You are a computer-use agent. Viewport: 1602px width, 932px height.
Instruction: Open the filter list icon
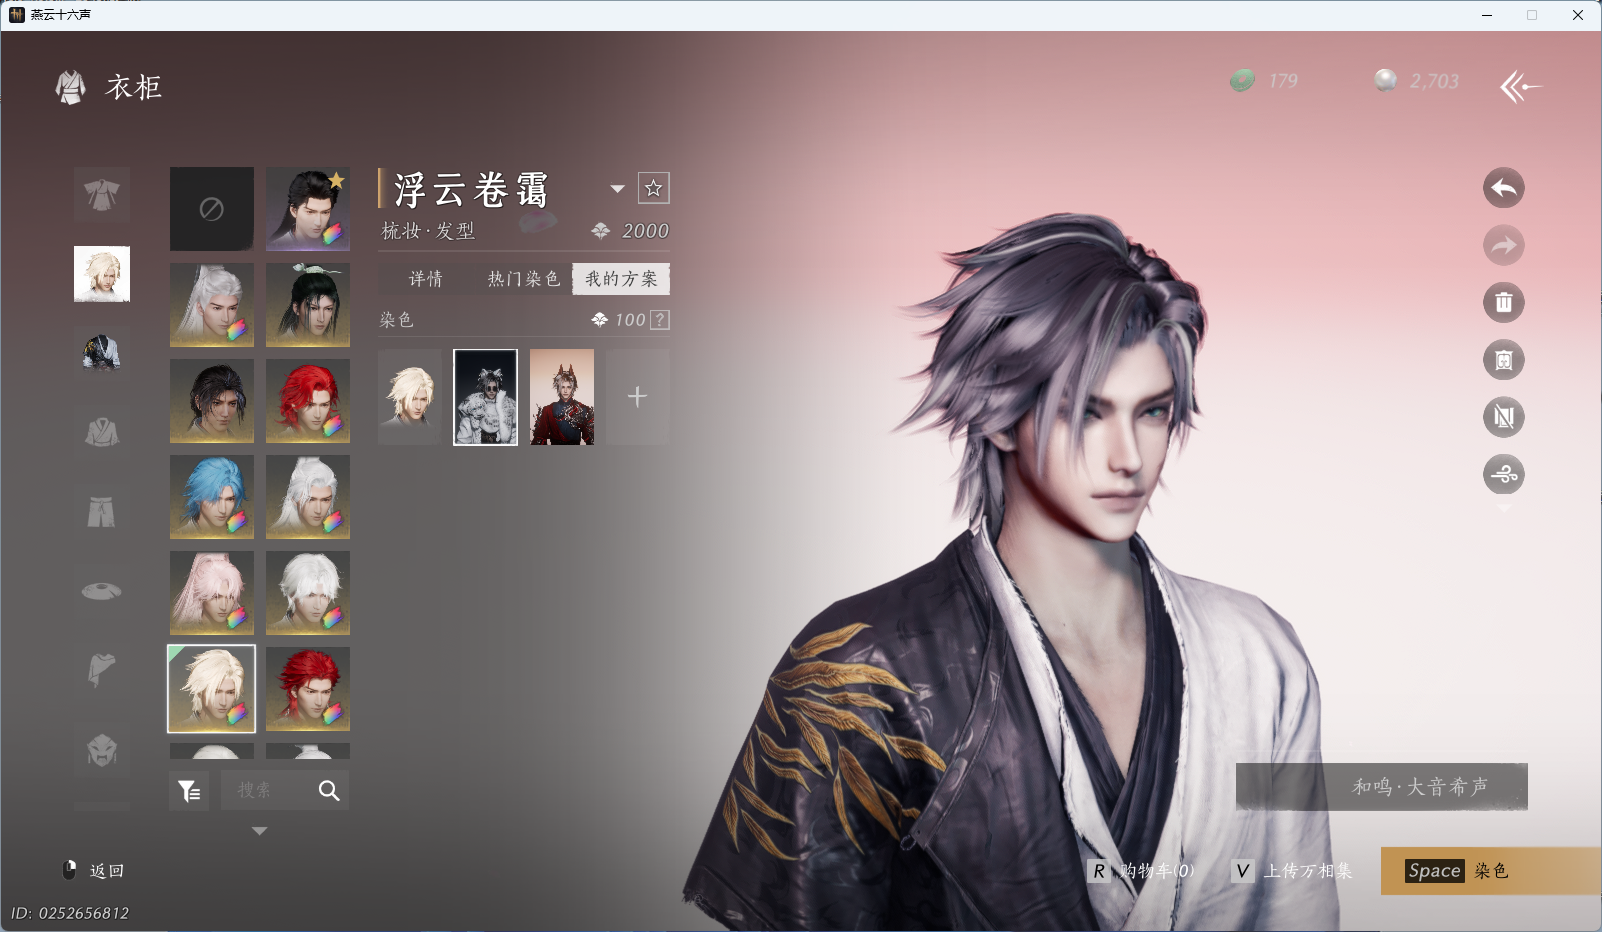click(189, 791)
